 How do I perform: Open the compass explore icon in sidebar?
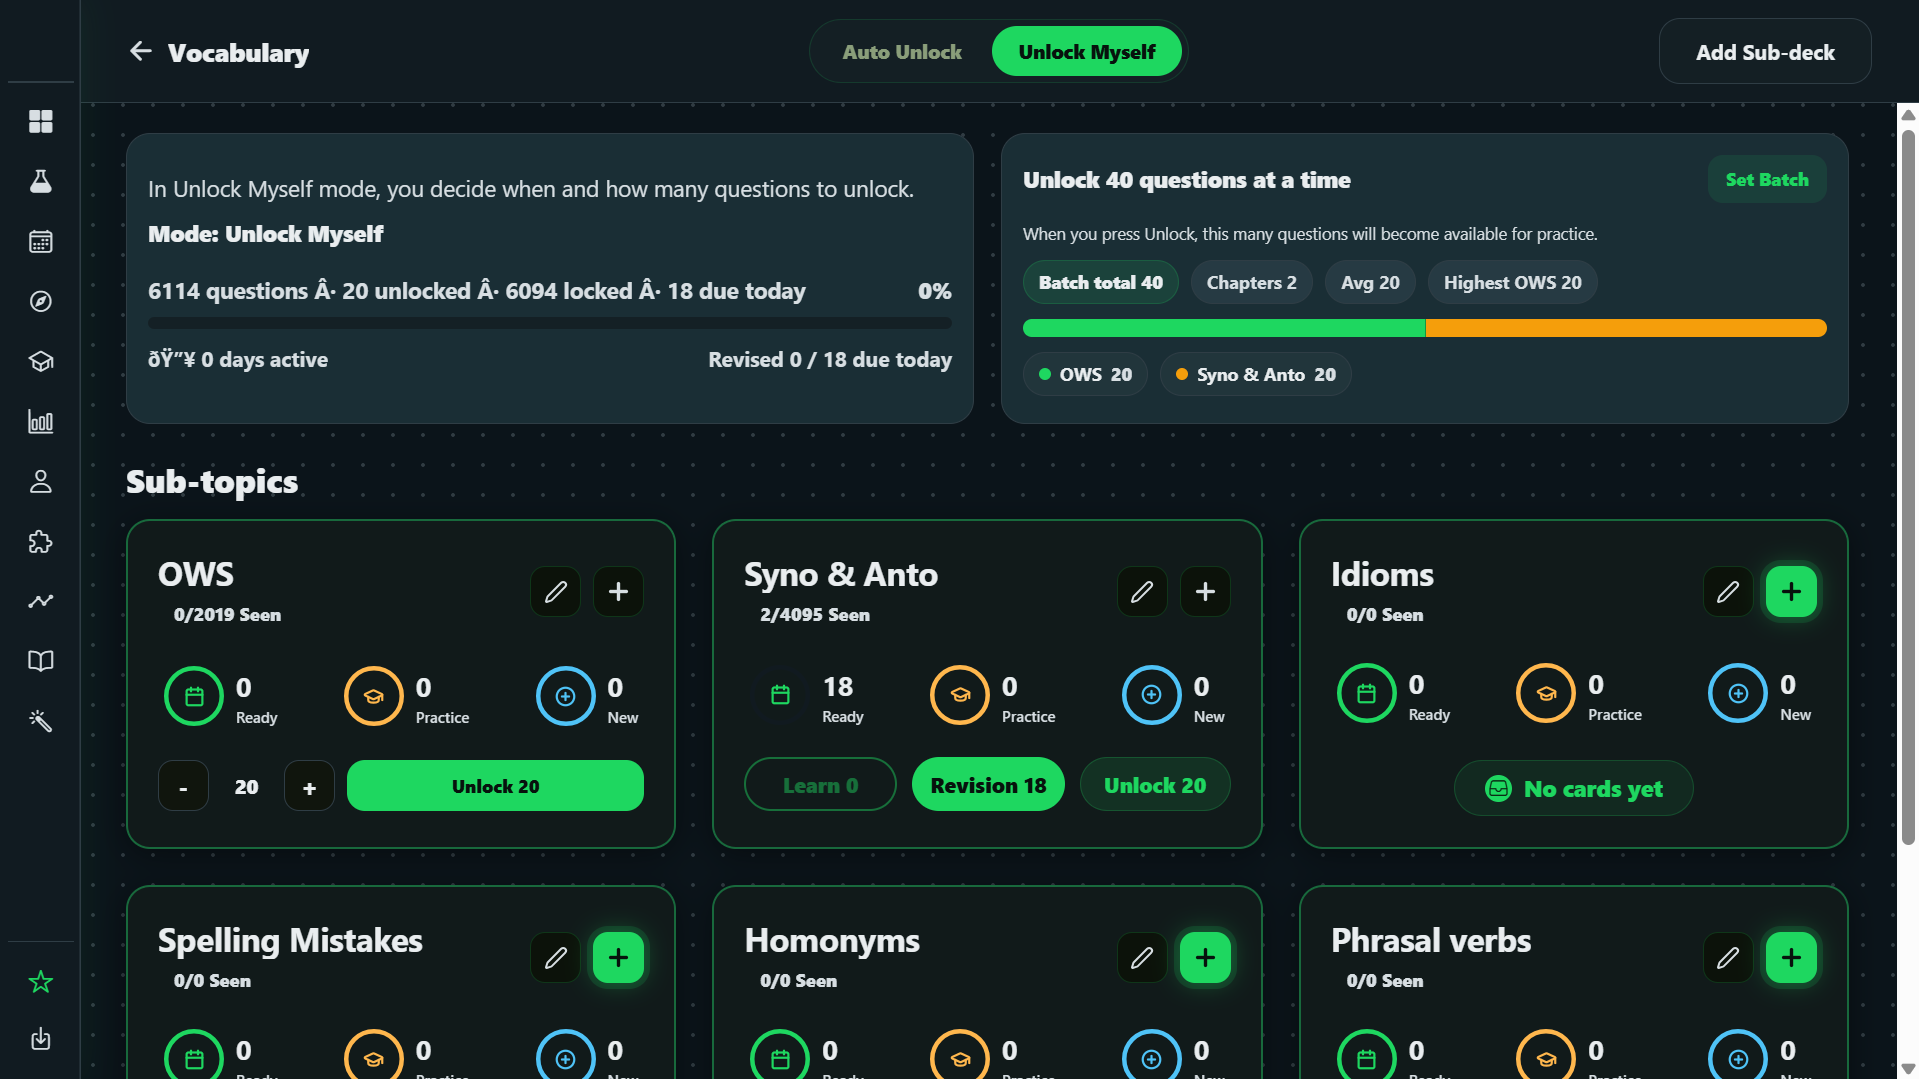tap(41, 301)
